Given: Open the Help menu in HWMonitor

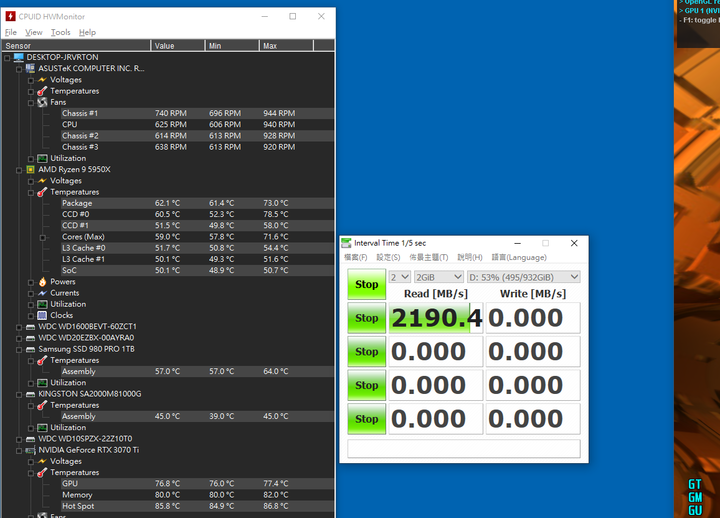Looking at the screenshot, I should tap(87, 32).
